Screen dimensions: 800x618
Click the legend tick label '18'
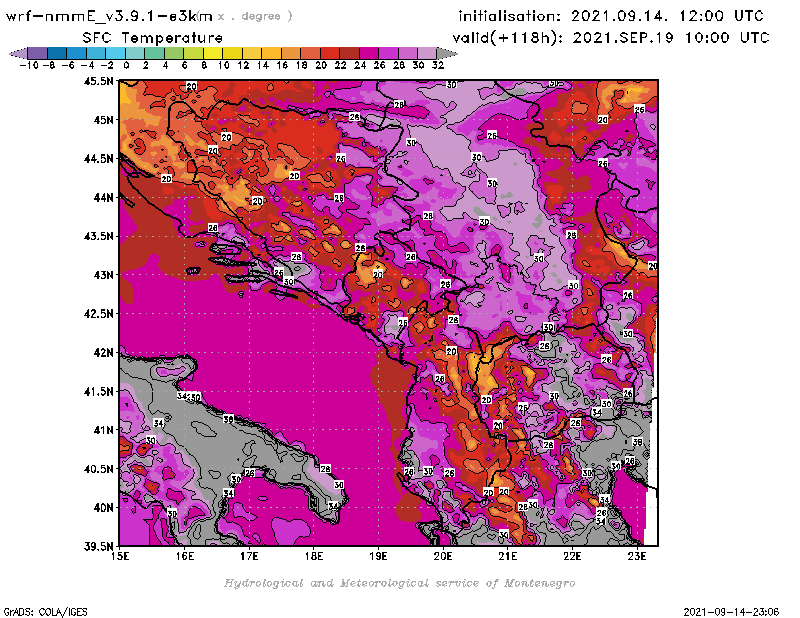coord(302,65)
